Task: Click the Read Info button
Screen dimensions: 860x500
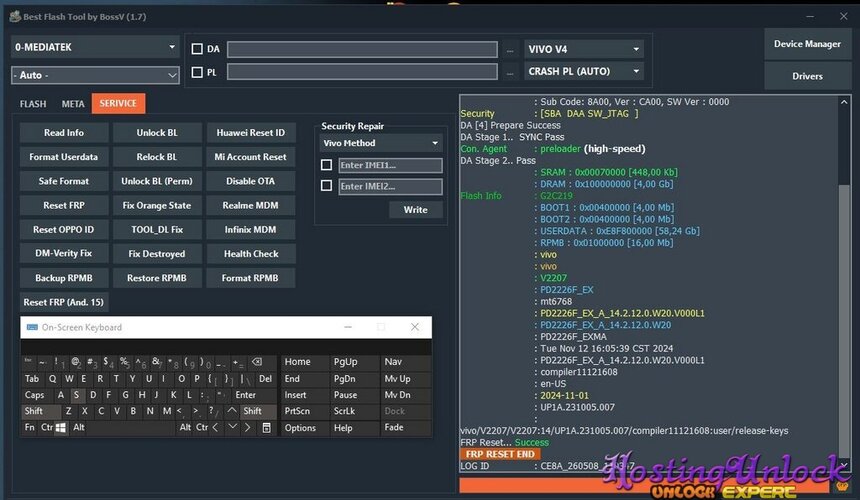Action: (64, 133)
